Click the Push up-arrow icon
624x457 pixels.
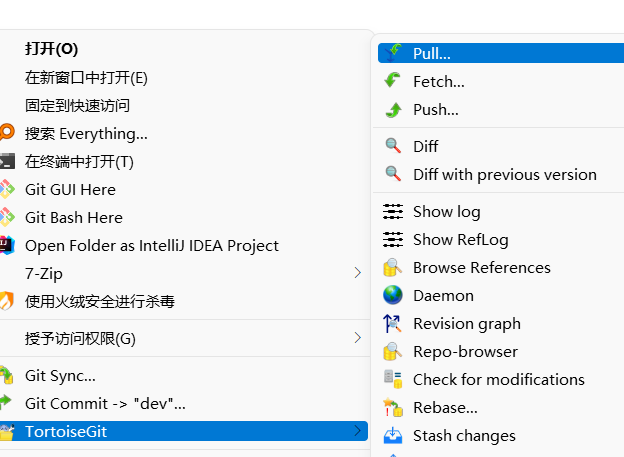[x=394, y=110]
